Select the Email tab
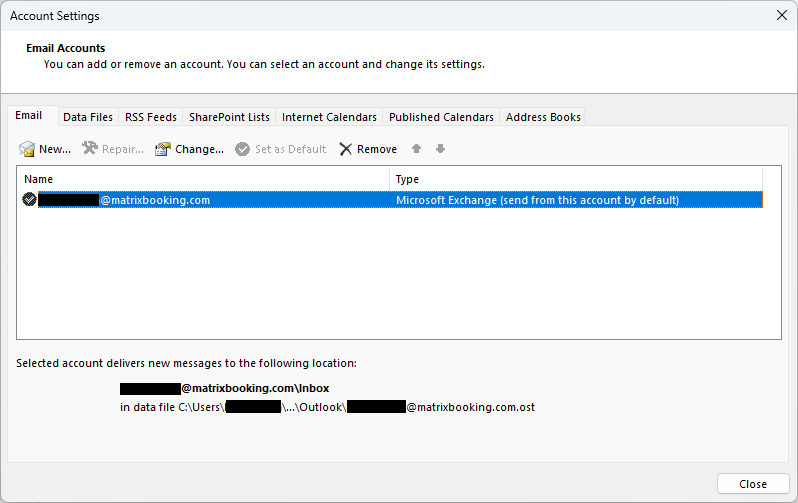 pyautogui.click(x=29, y=116)
